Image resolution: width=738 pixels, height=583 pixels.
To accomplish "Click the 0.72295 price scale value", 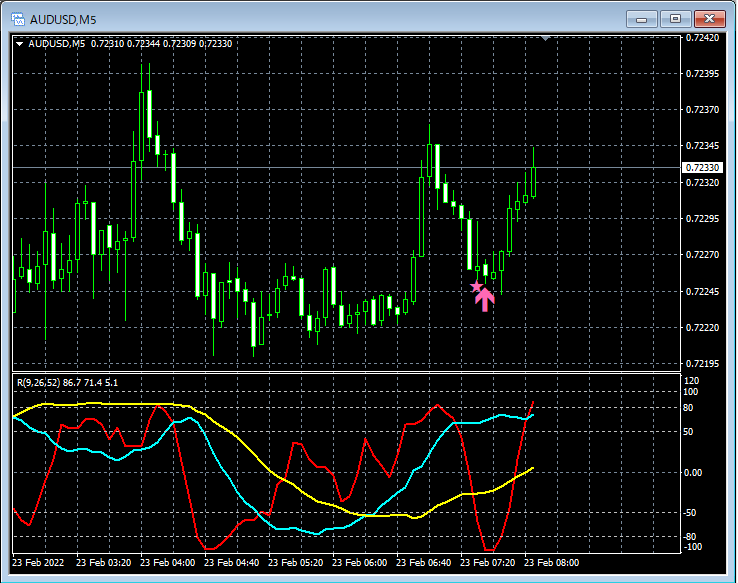I will point(702,219).
